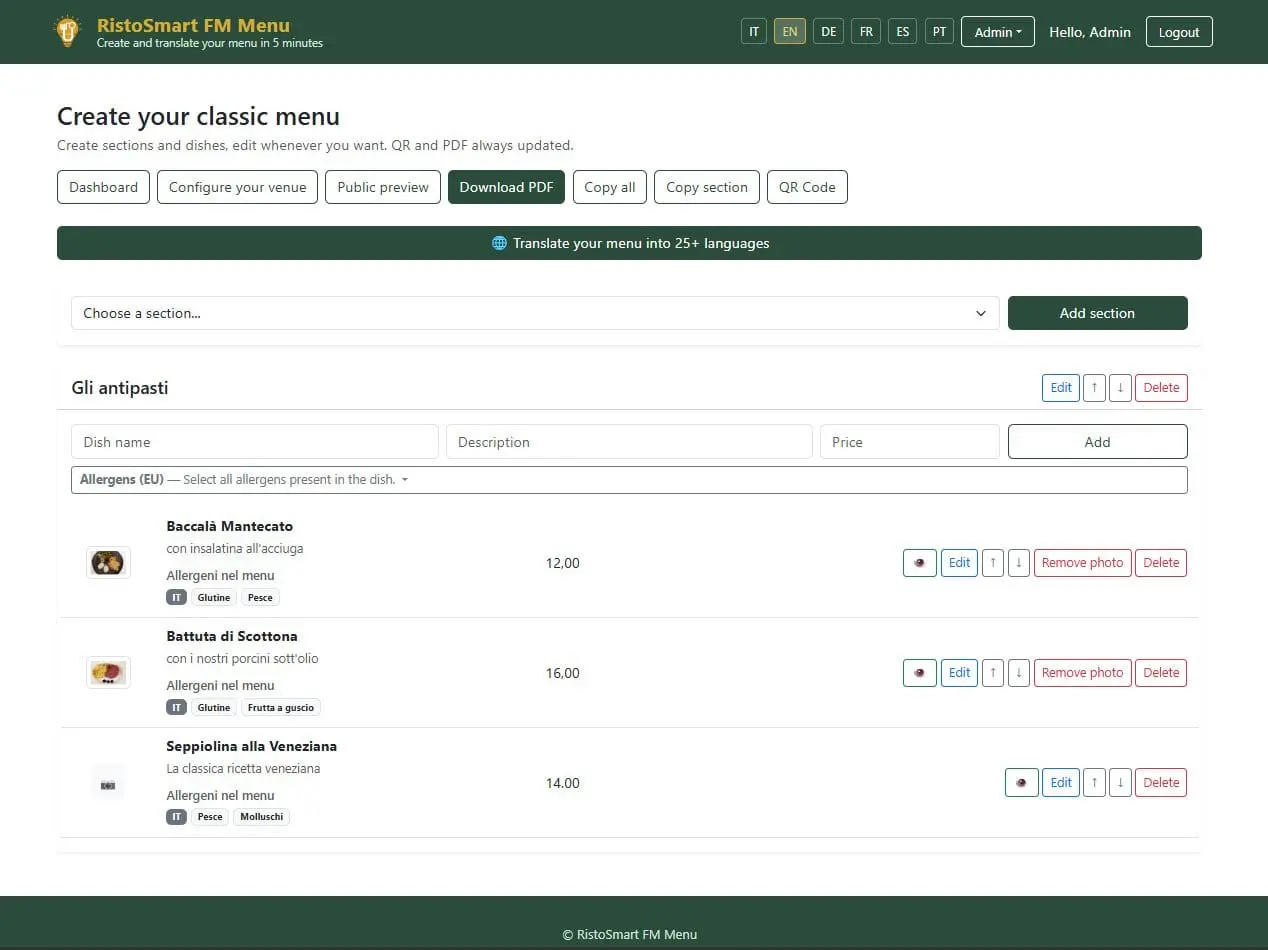Focus the Dish name field
The image size is (1268, 950).
pyautogui.click(x=255, y=442)
